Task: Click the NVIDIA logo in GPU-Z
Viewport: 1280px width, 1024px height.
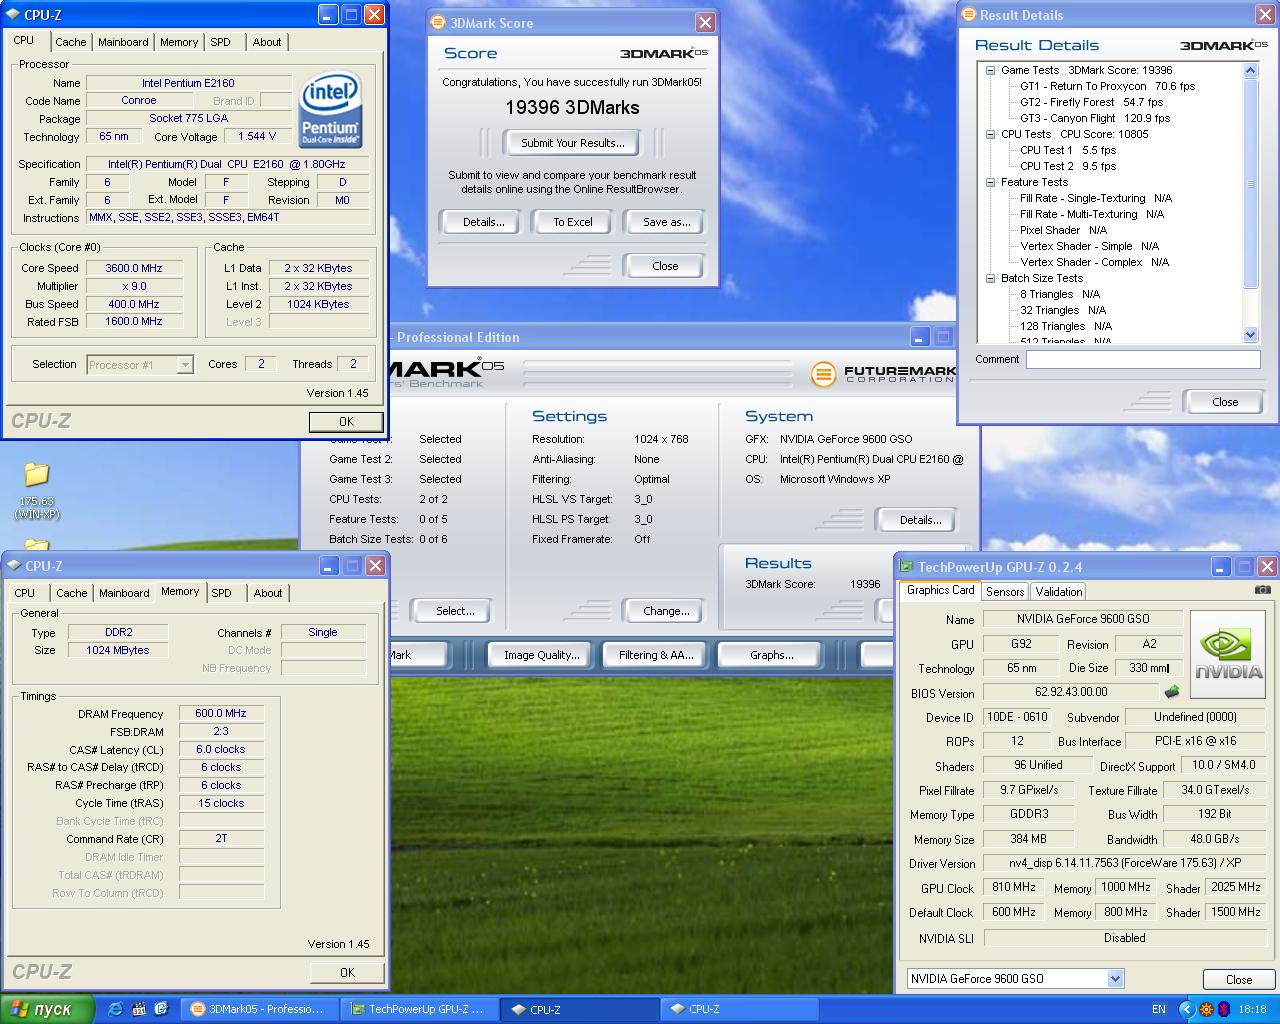Action: tap(1228, 655)
